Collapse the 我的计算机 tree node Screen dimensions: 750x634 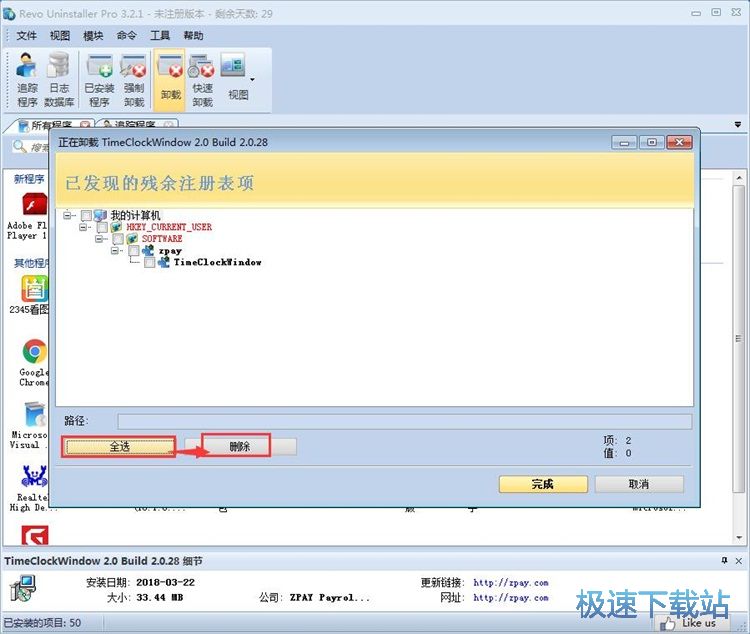pos(68,215)
